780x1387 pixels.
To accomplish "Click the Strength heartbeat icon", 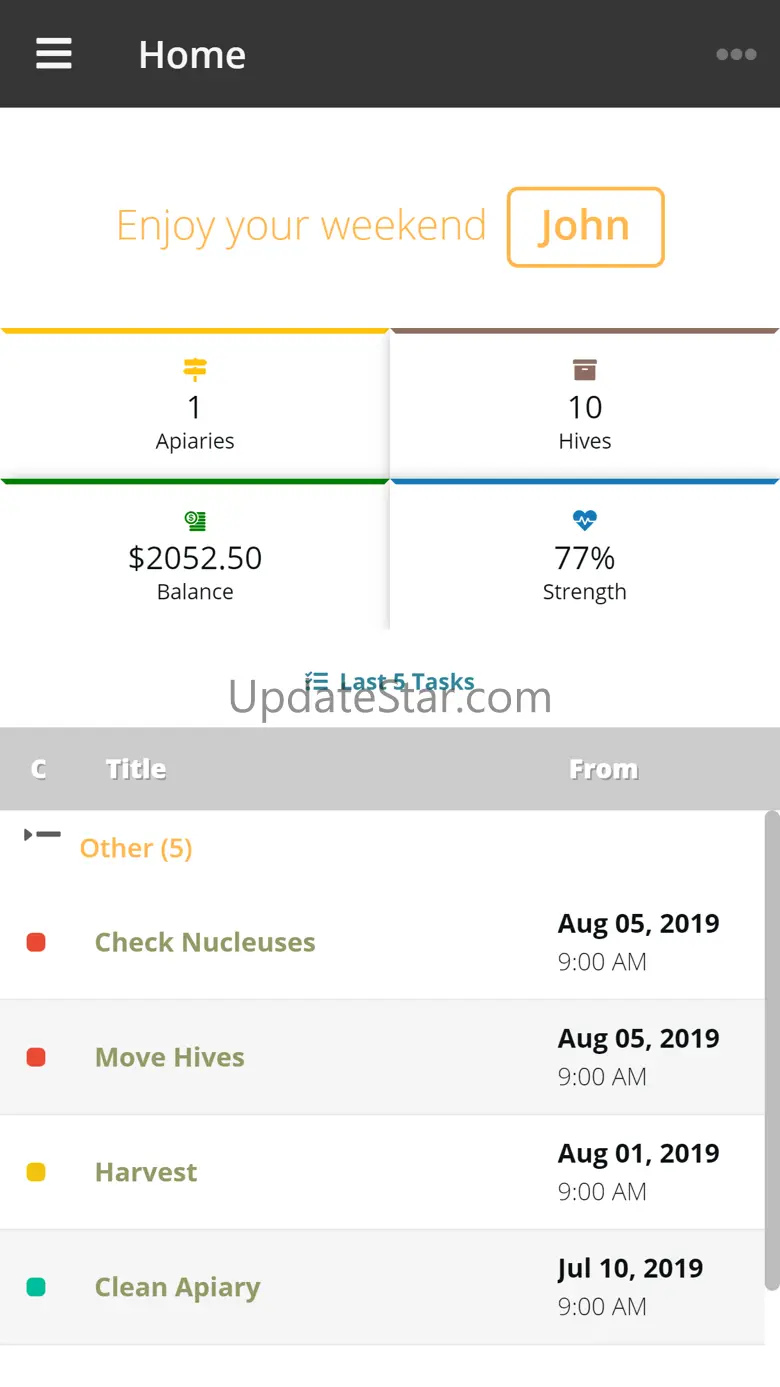I will click(x=585, y=520).
